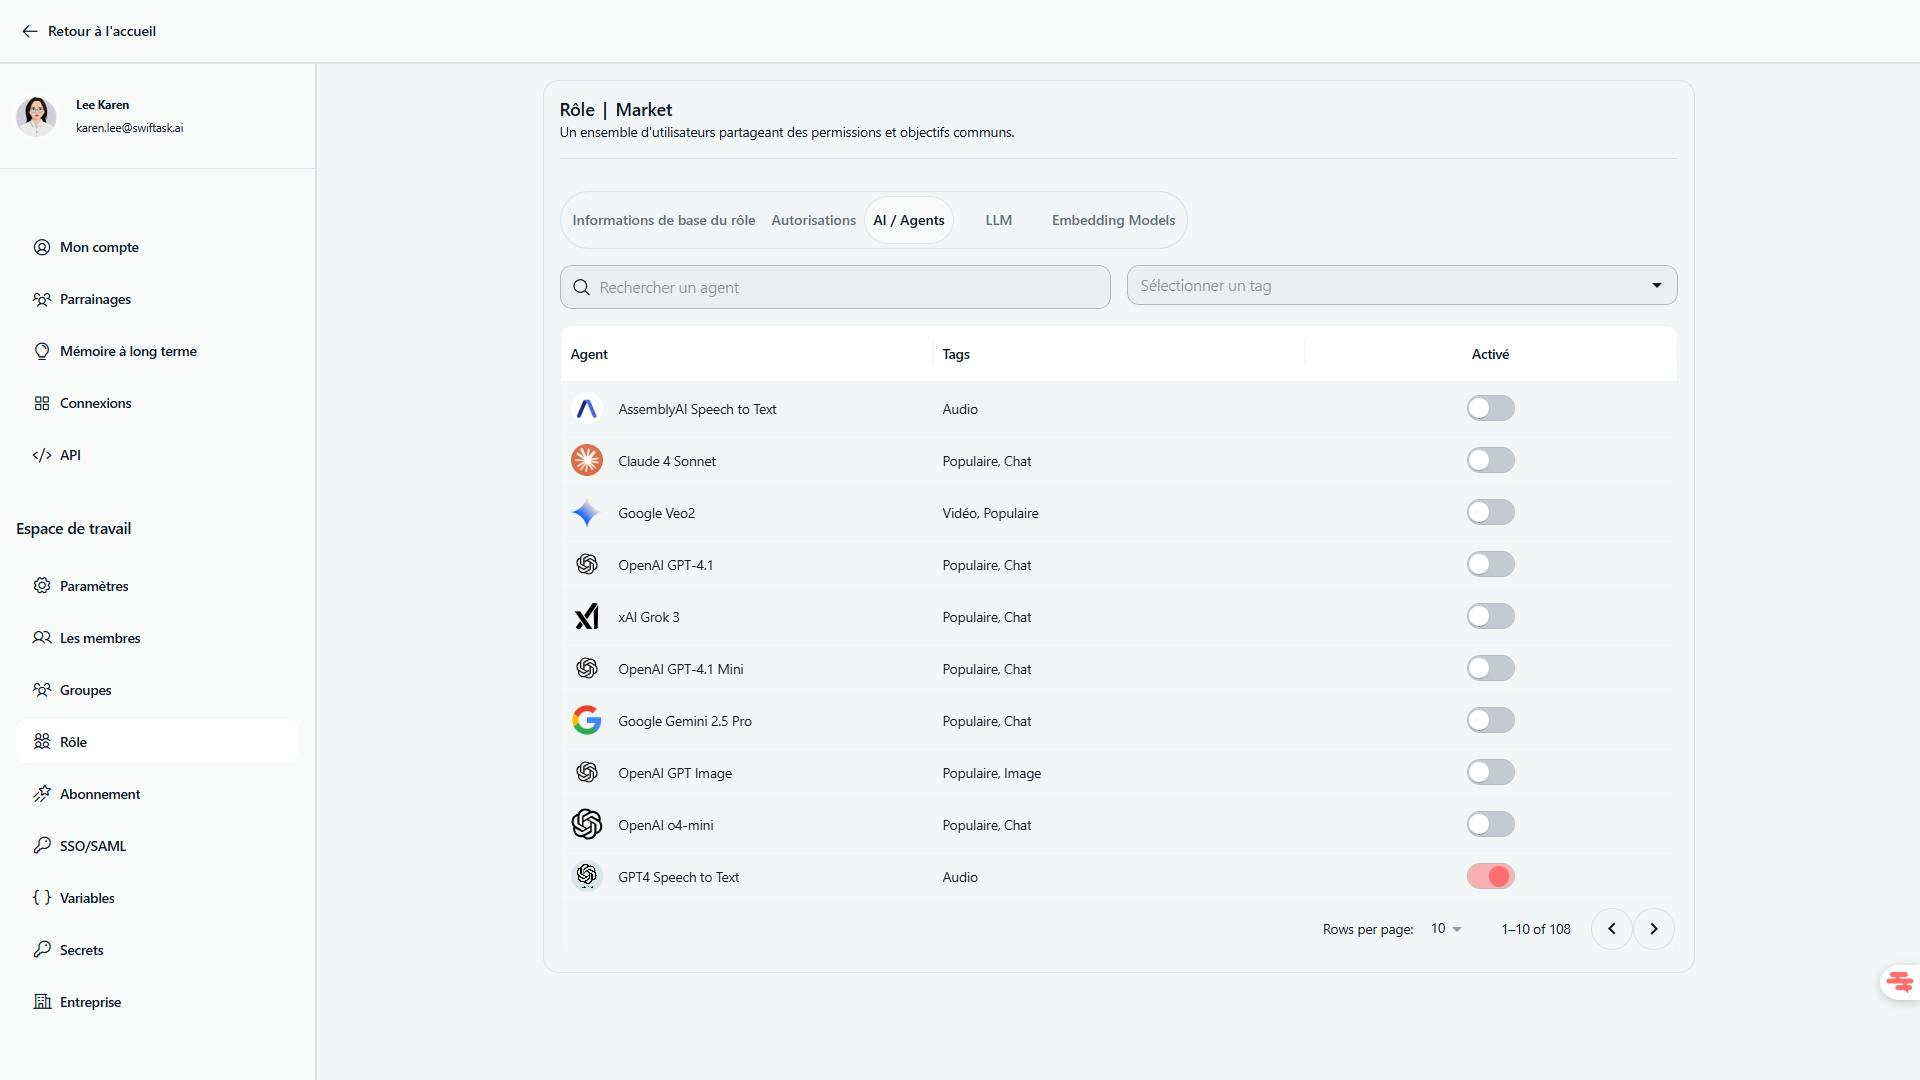Open SSO/SAML settings in sidebar
Viewport: 1920px width, 1080px height.
92,846
